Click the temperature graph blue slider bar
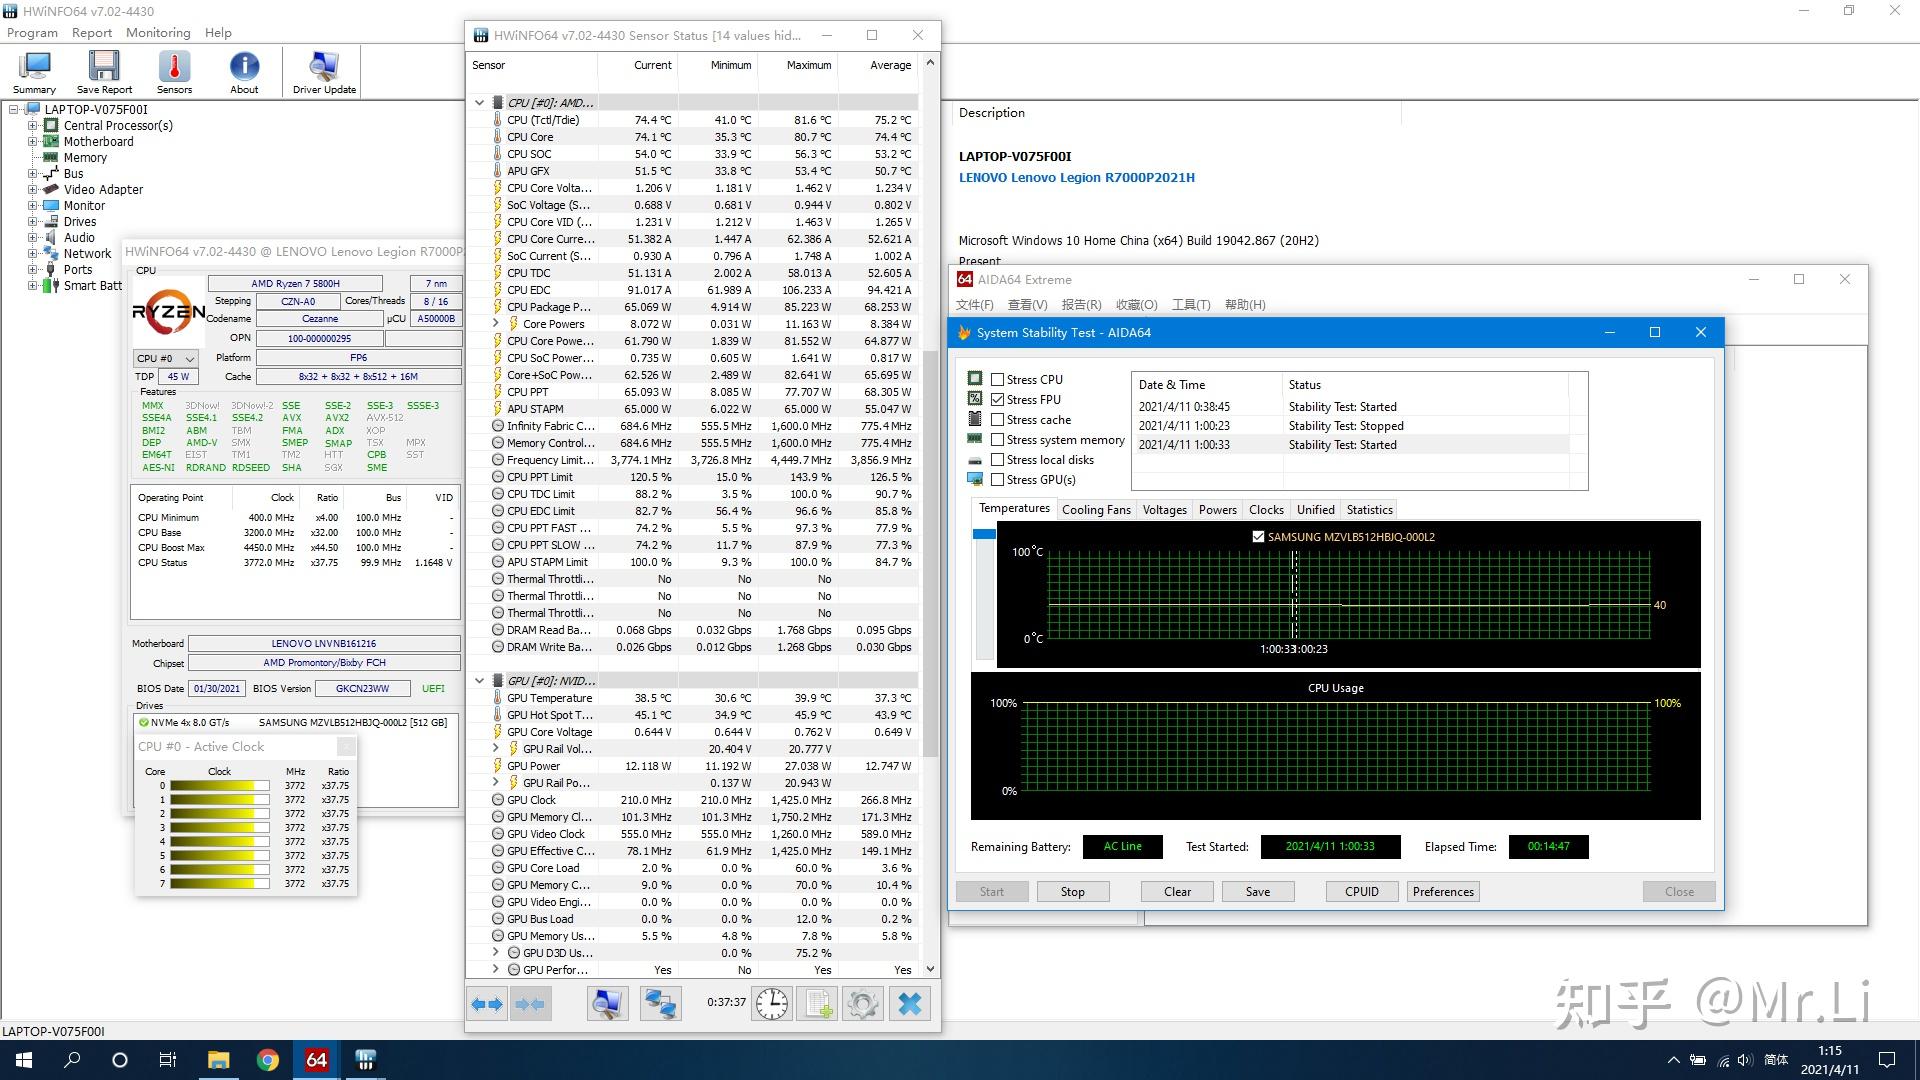The image size is (1920, 1080). click(x=984, y=534)
